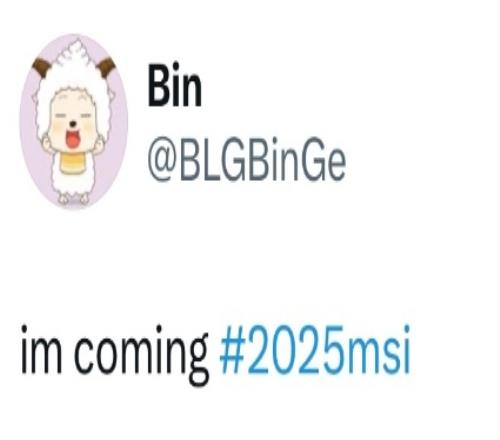The width and height of the screenshot is (500, 440).
Task: Click the word 'coming' in the tweet
Action: [x=141, y=355]
